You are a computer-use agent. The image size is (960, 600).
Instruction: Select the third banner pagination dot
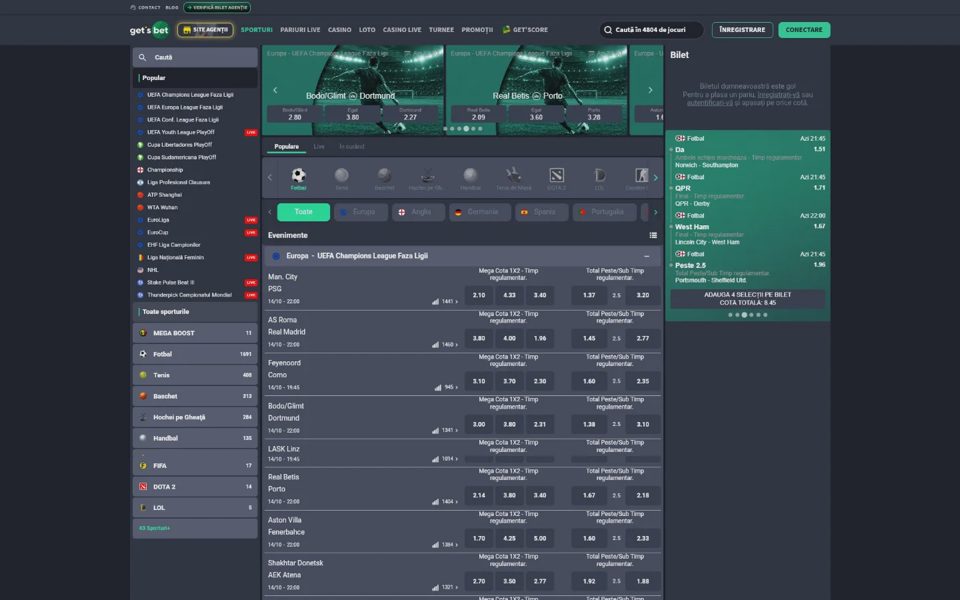(459, 129)
